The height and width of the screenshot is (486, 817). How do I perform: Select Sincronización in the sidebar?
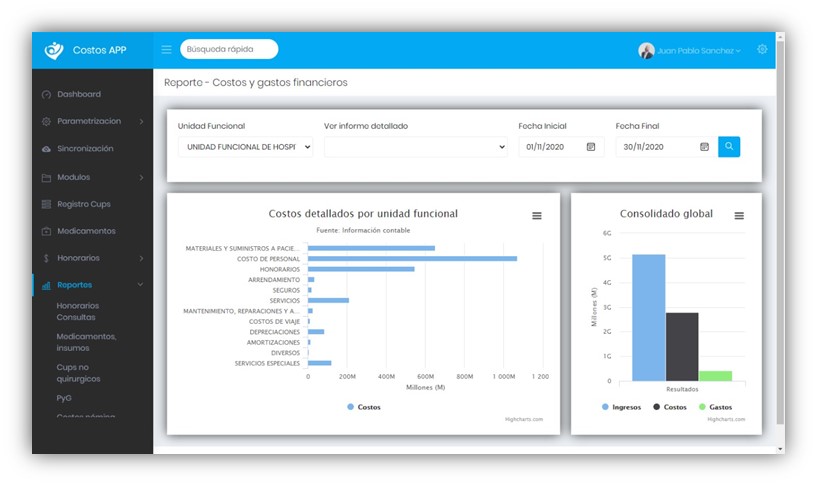pos(85,149)
